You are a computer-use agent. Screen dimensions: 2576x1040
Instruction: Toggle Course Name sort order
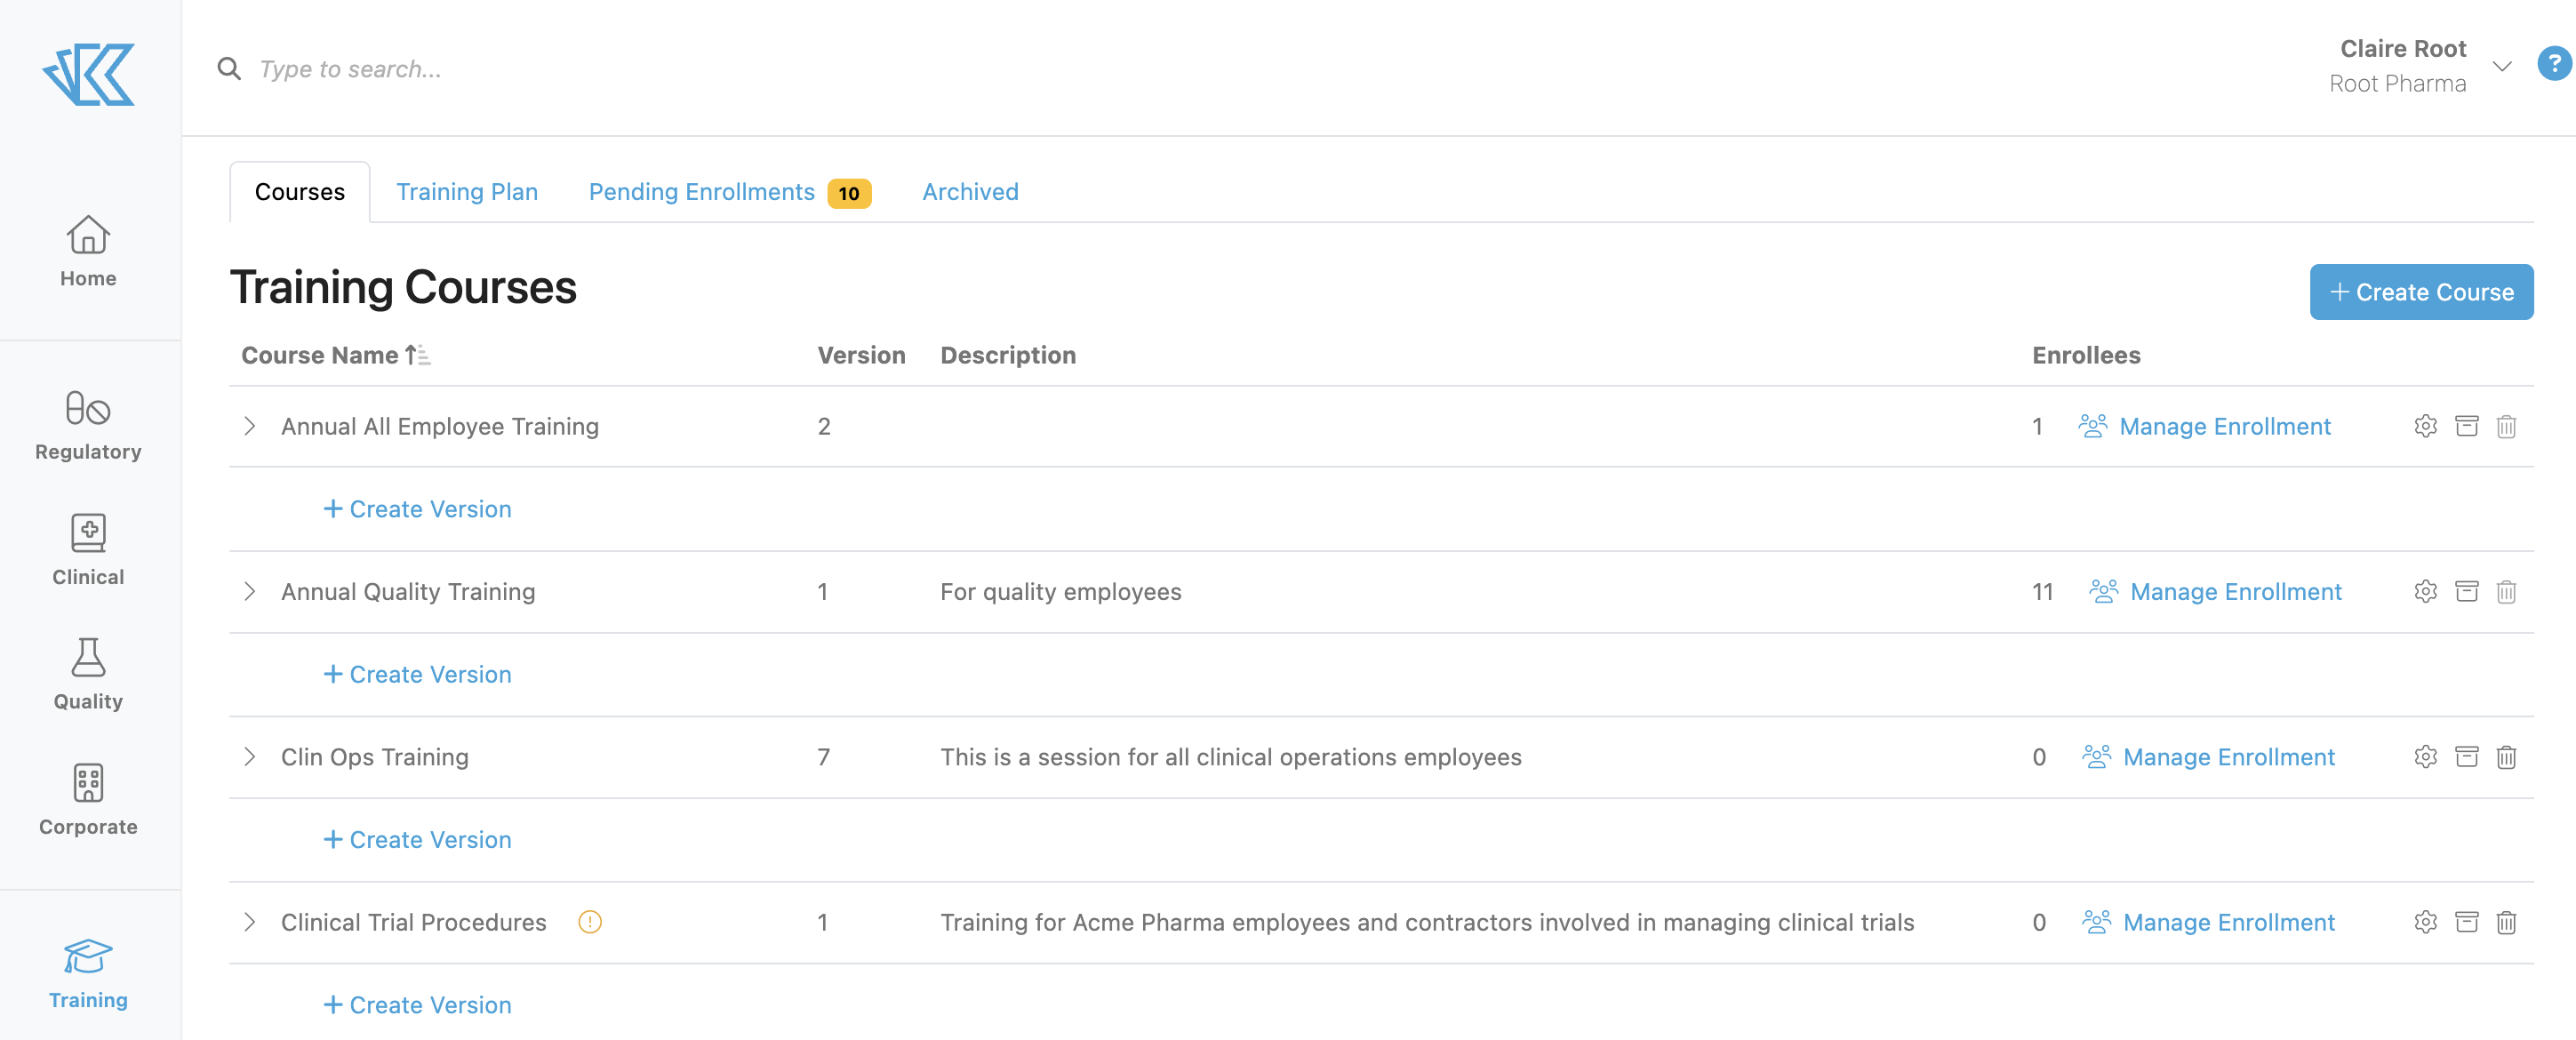tap(417, 354)
